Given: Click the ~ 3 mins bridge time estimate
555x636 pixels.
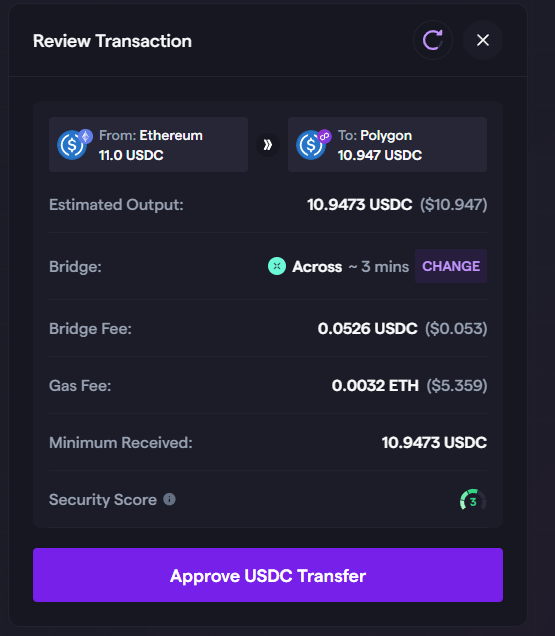Looking at the screenshot, I should [x=379, y=267].
